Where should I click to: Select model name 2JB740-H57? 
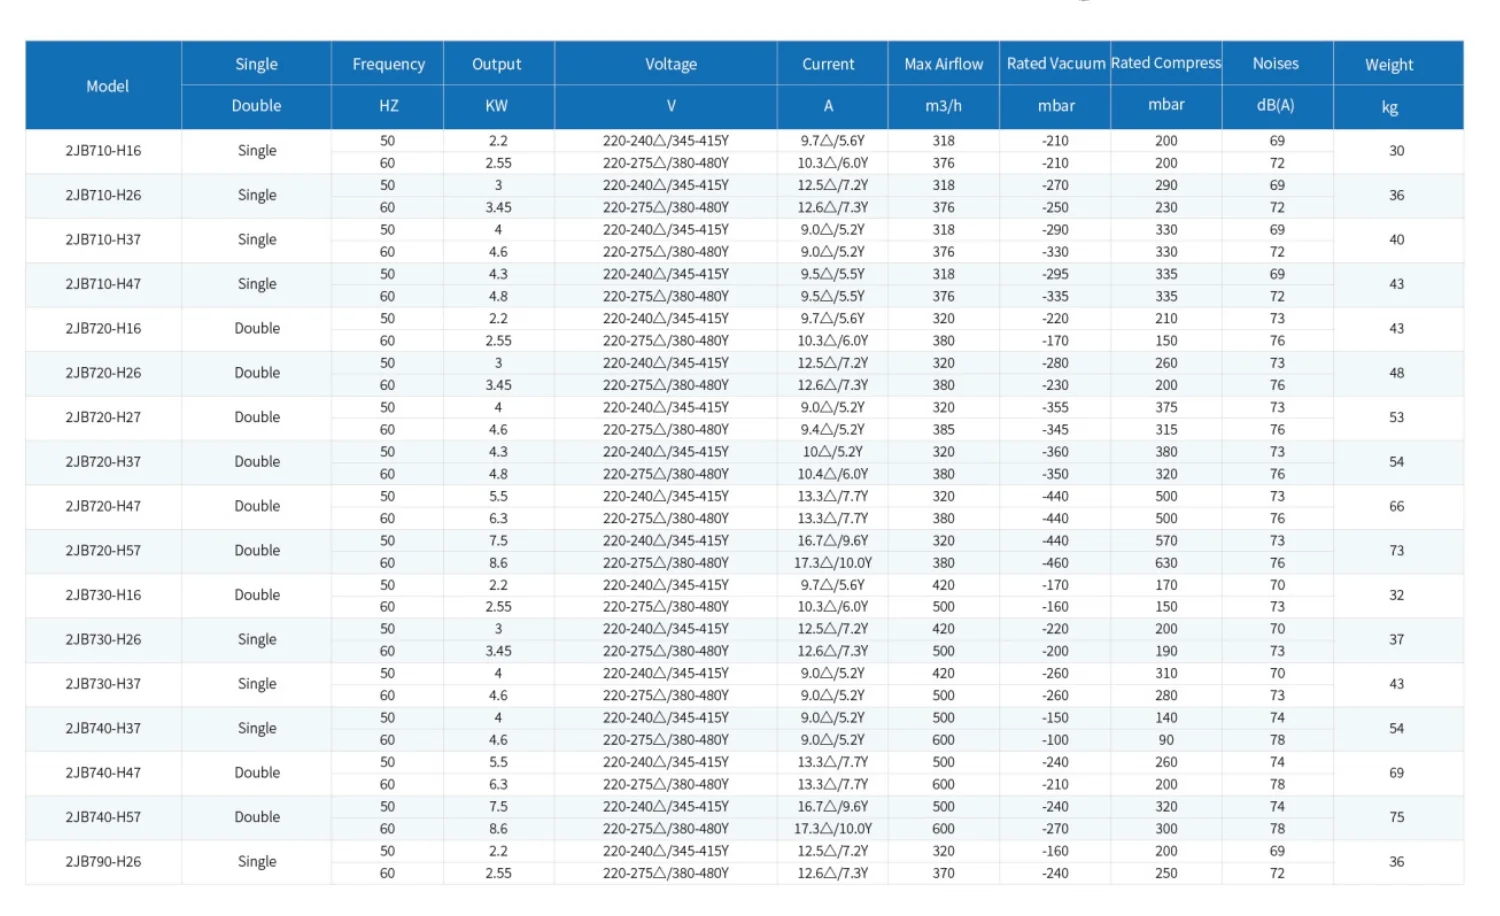pos(103,817)
